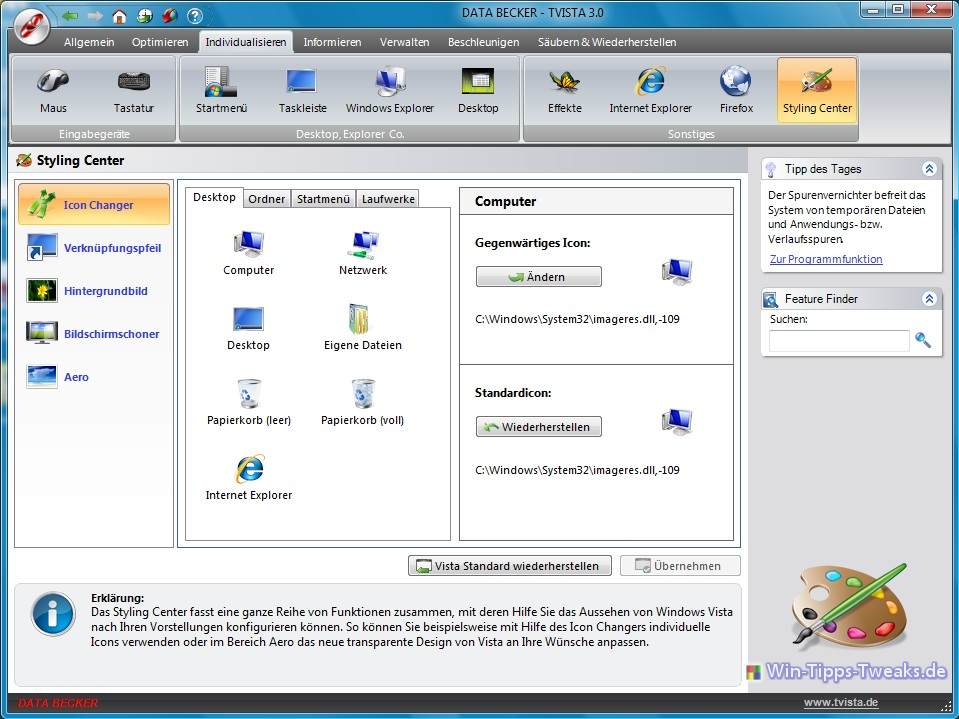
Task: Collapse the Tipp des Tages panel
Action: (x=929, y=169)
